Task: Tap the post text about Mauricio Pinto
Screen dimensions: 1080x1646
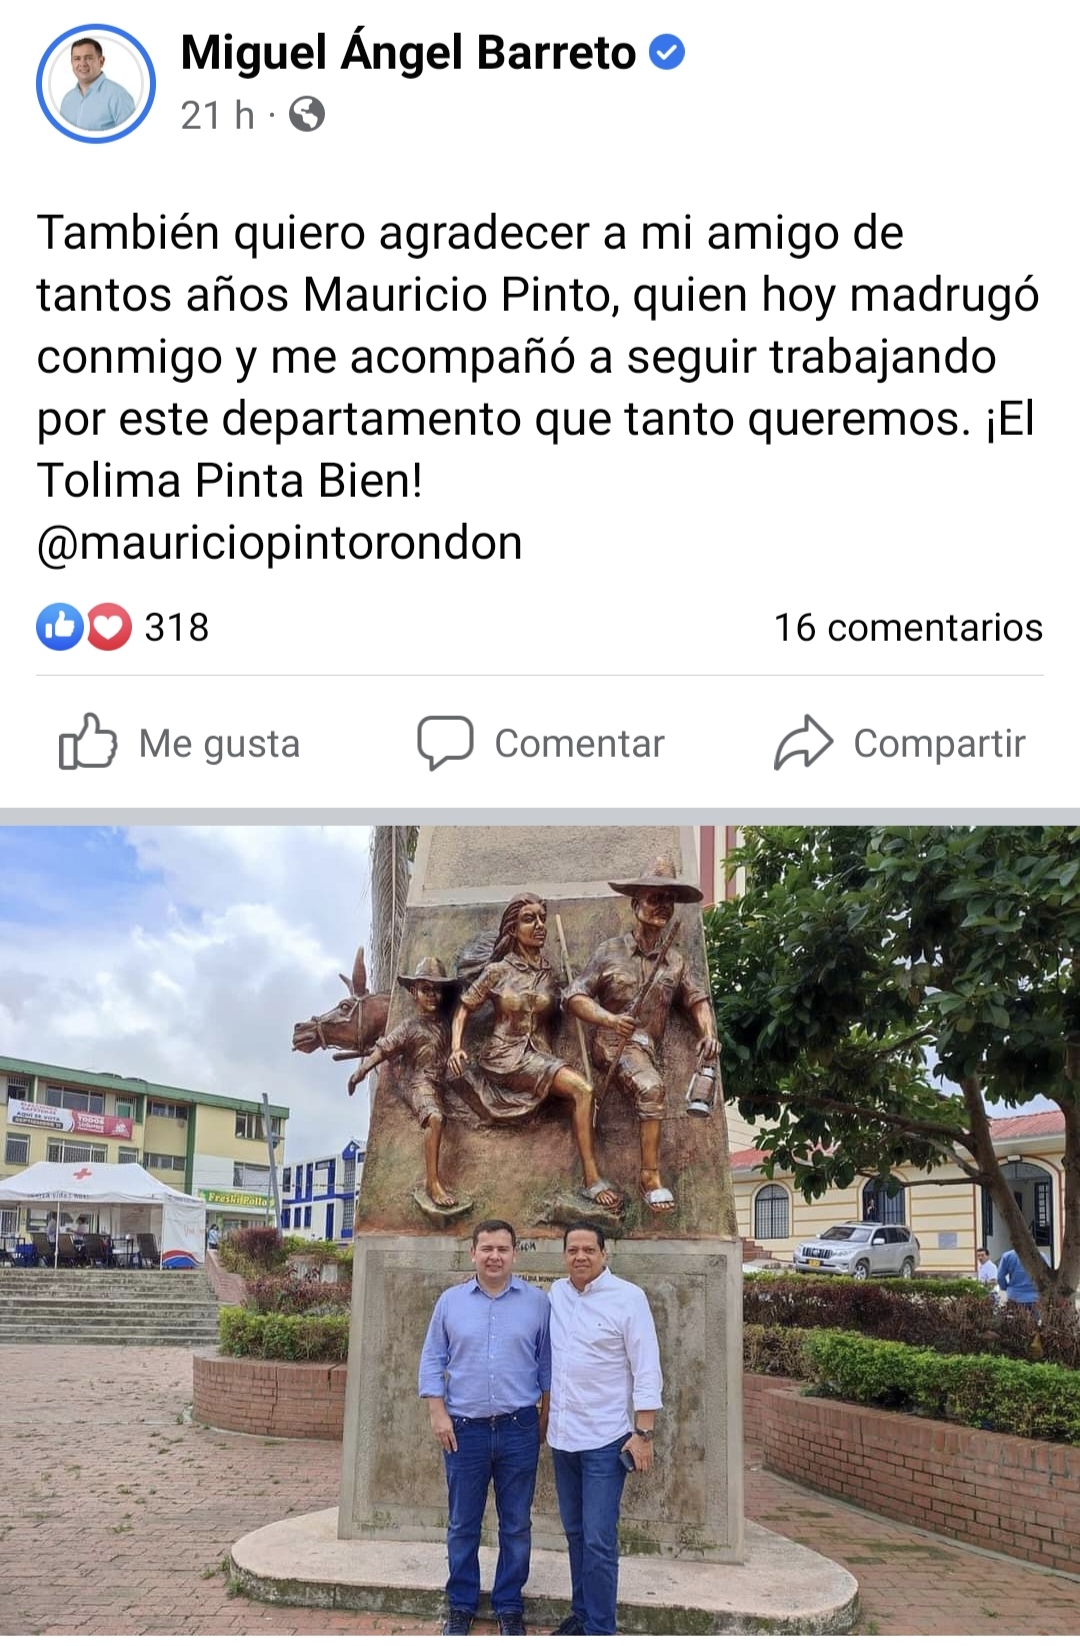Action: (538, 357)
